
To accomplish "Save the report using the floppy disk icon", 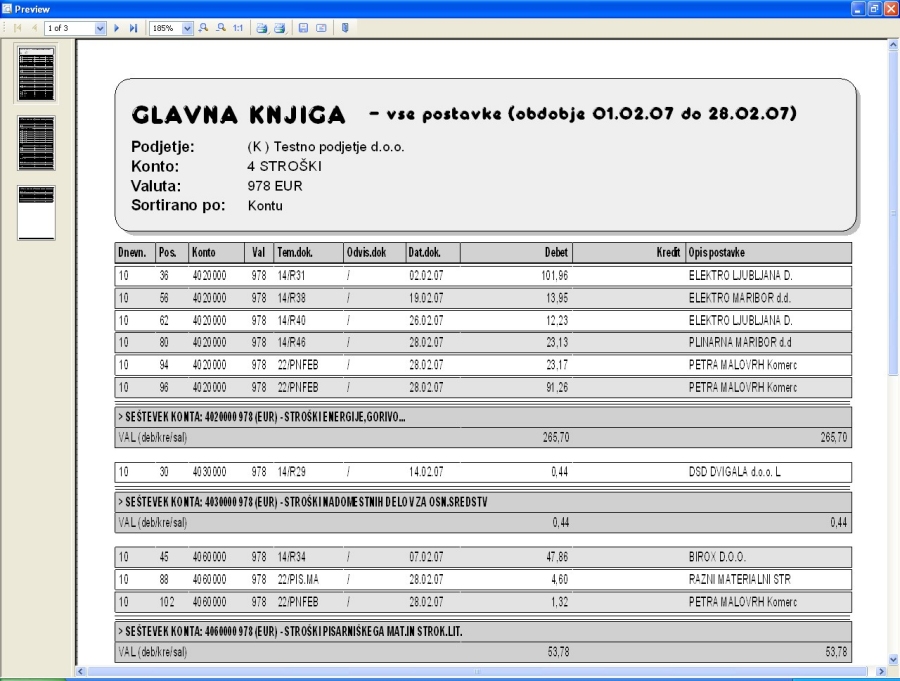I will tap(303, 28).
